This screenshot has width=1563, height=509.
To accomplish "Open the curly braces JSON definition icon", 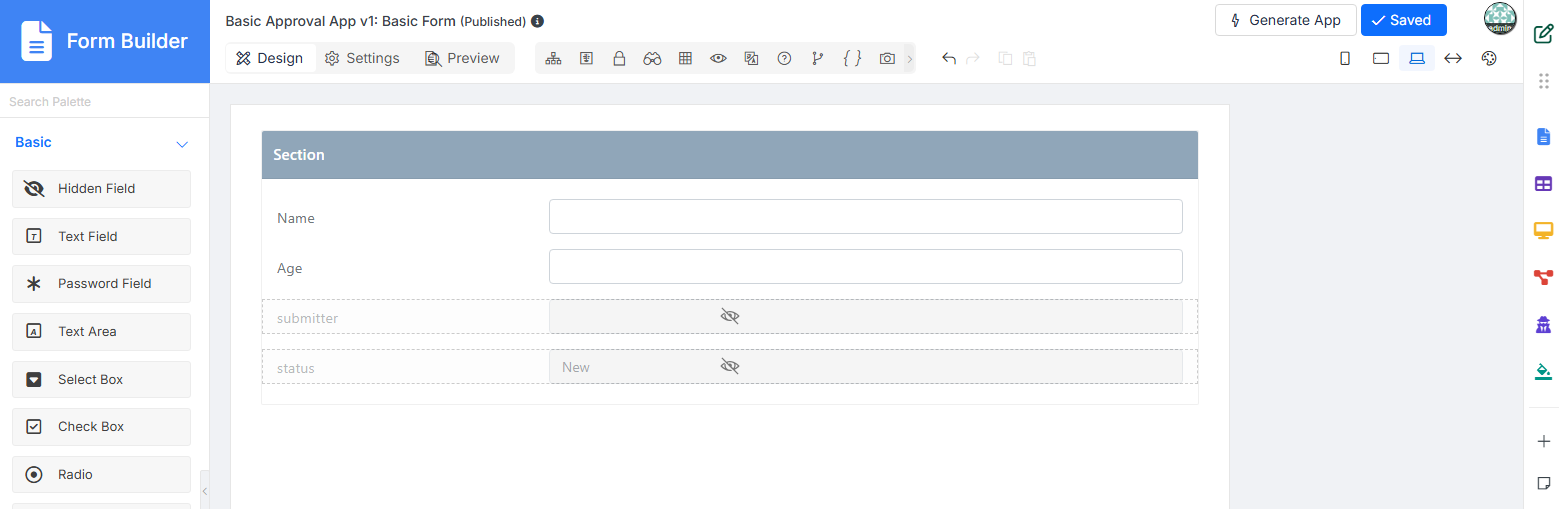I will (x=852, y=58).
